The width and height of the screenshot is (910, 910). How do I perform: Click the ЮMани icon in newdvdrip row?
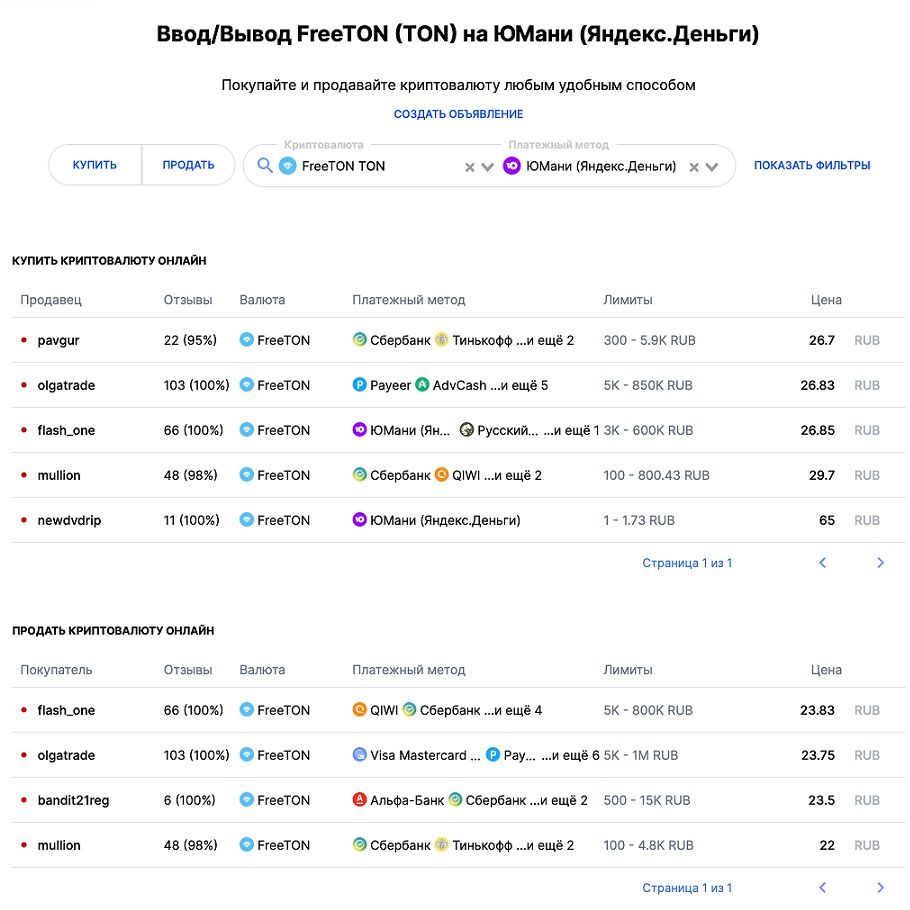(x=359, y=519)
